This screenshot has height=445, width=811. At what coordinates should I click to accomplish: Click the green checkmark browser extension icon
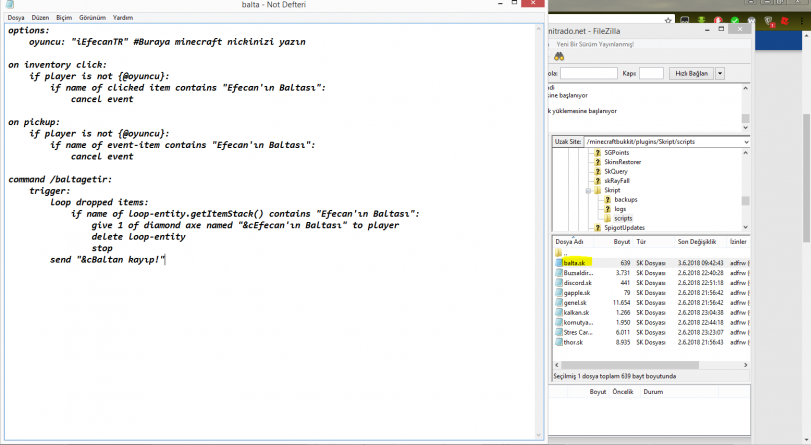pyautogui.click(x=734, y=21)
